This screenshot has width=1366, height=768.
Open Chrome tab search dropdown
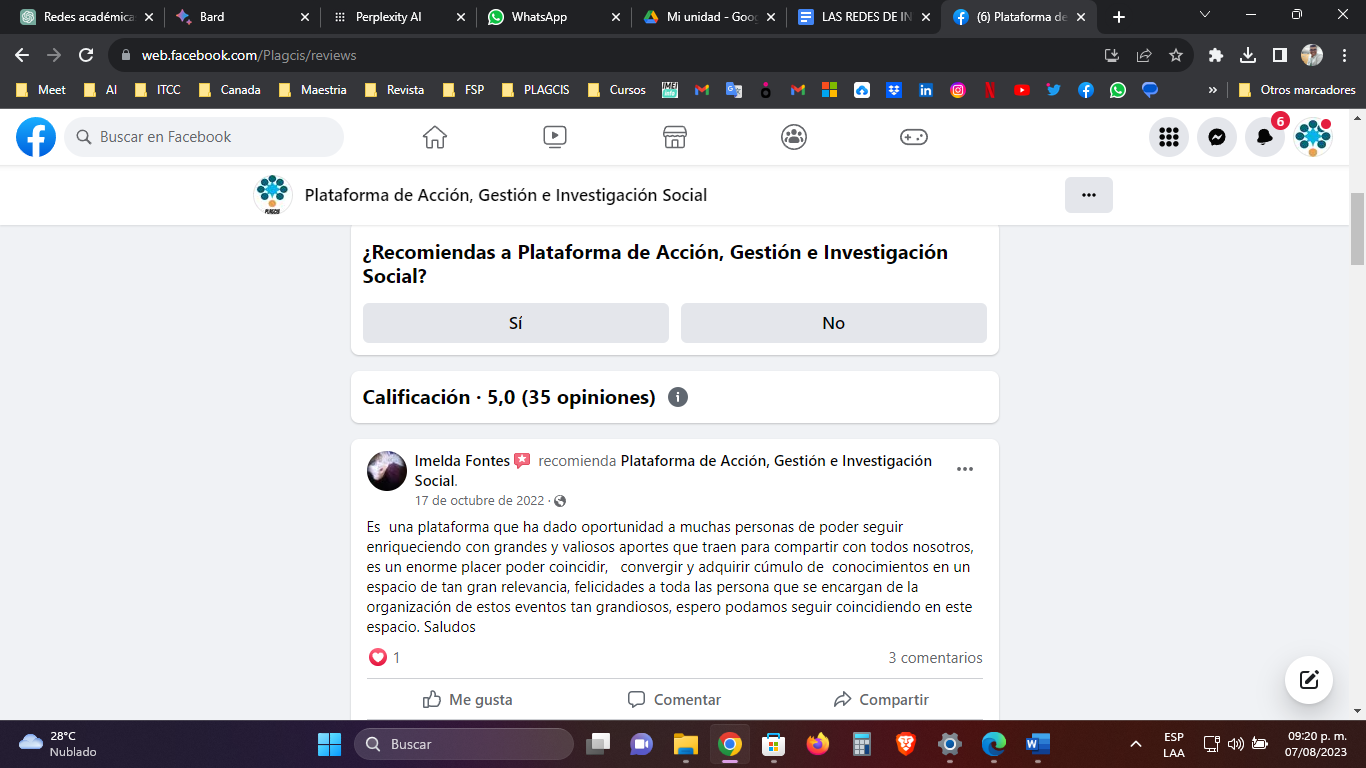click(x=1205, y=15)
